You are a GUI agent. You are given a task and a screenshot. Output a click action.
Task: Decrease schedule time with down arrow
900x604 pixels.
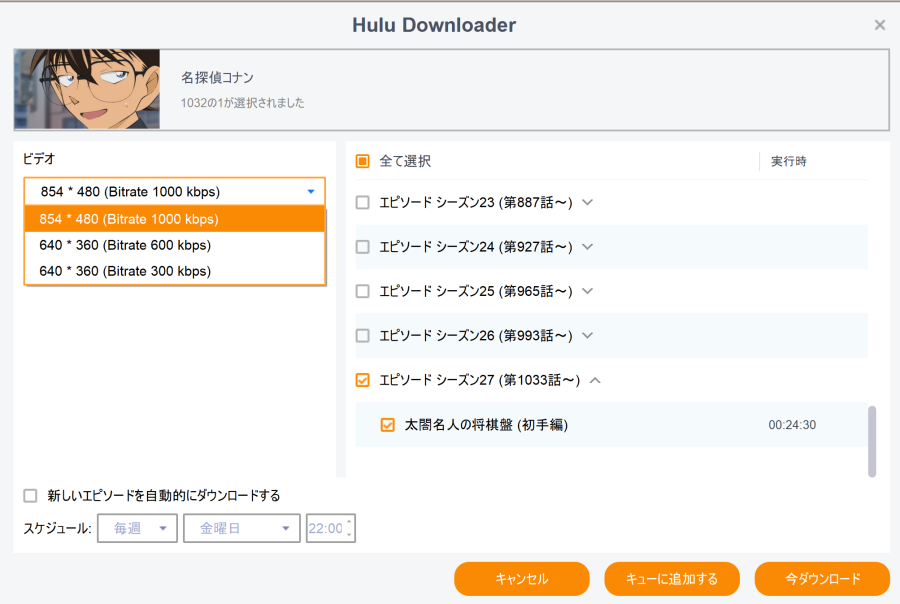[349, 535]
